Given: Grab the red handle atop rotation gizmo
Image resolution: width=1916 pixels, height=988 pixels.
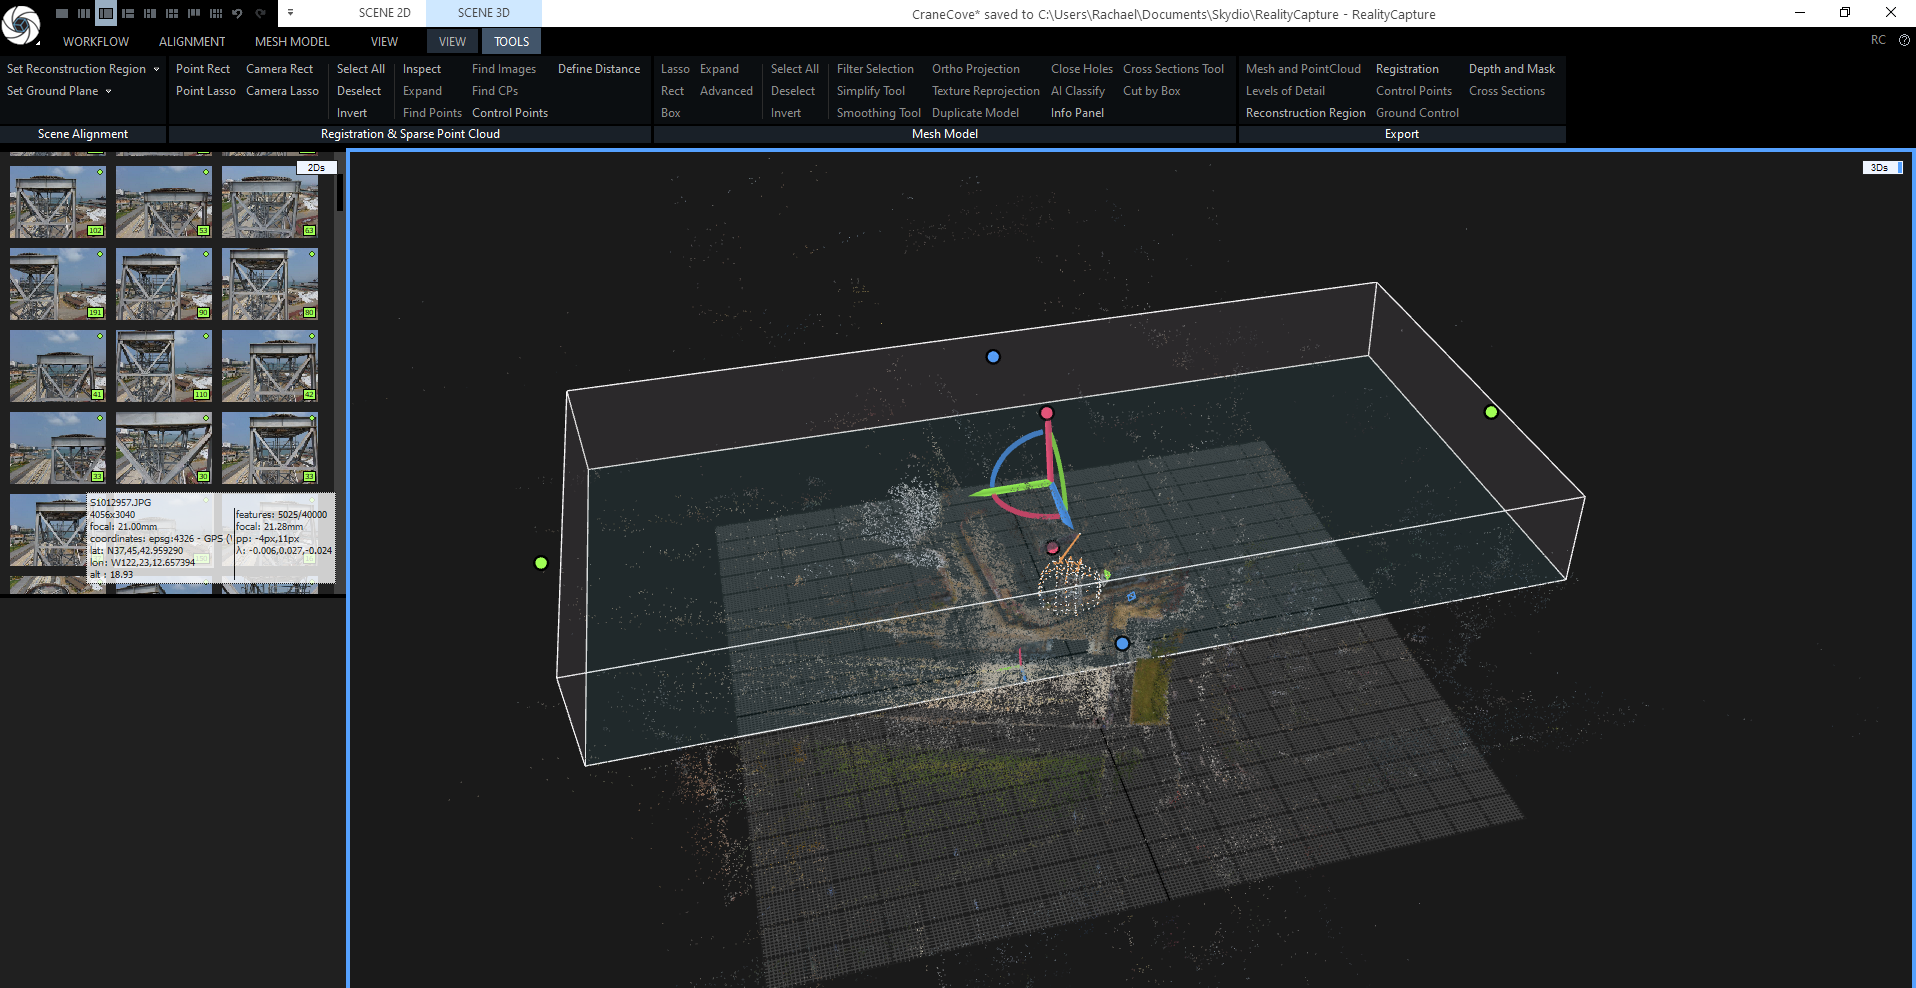Looking at the screenshot, I should [x=1047, y=413].
